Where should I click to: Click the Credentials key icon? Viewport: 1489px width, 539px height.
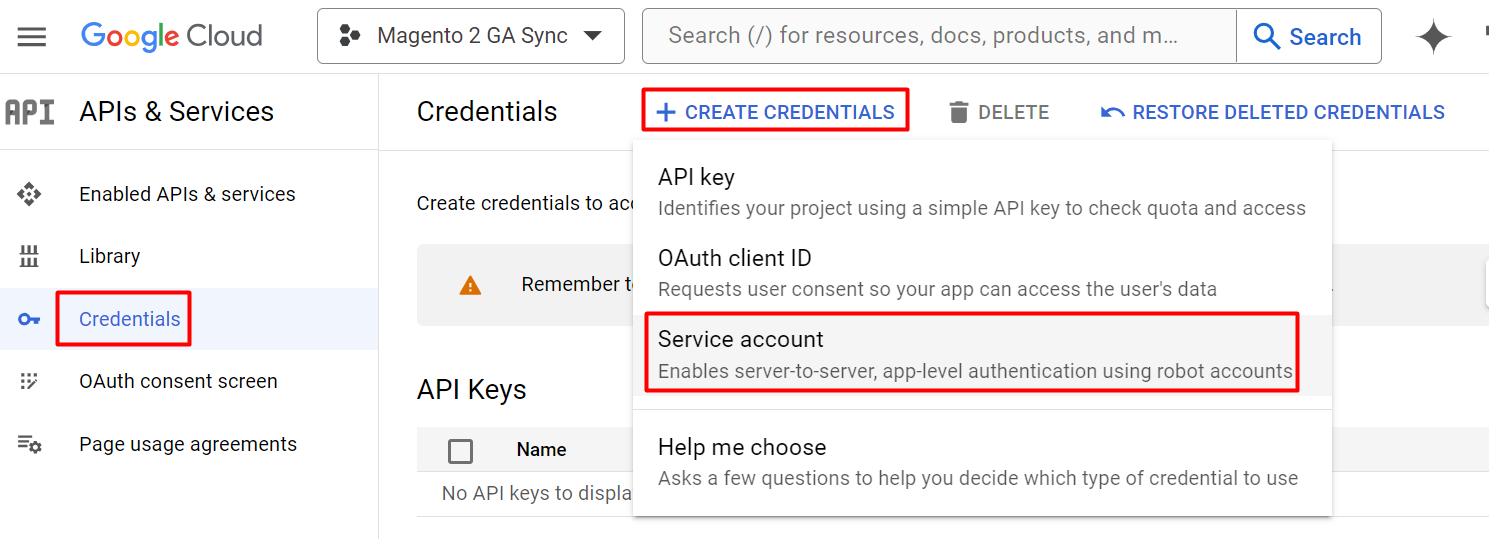pos(30,320)
